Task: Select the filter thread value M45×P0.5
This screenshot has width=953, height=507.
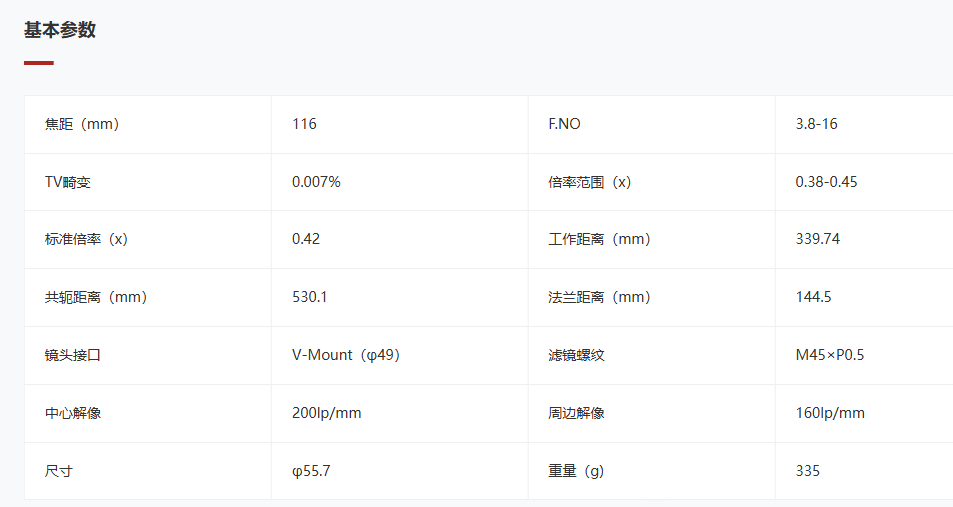Action: point(830,355)
